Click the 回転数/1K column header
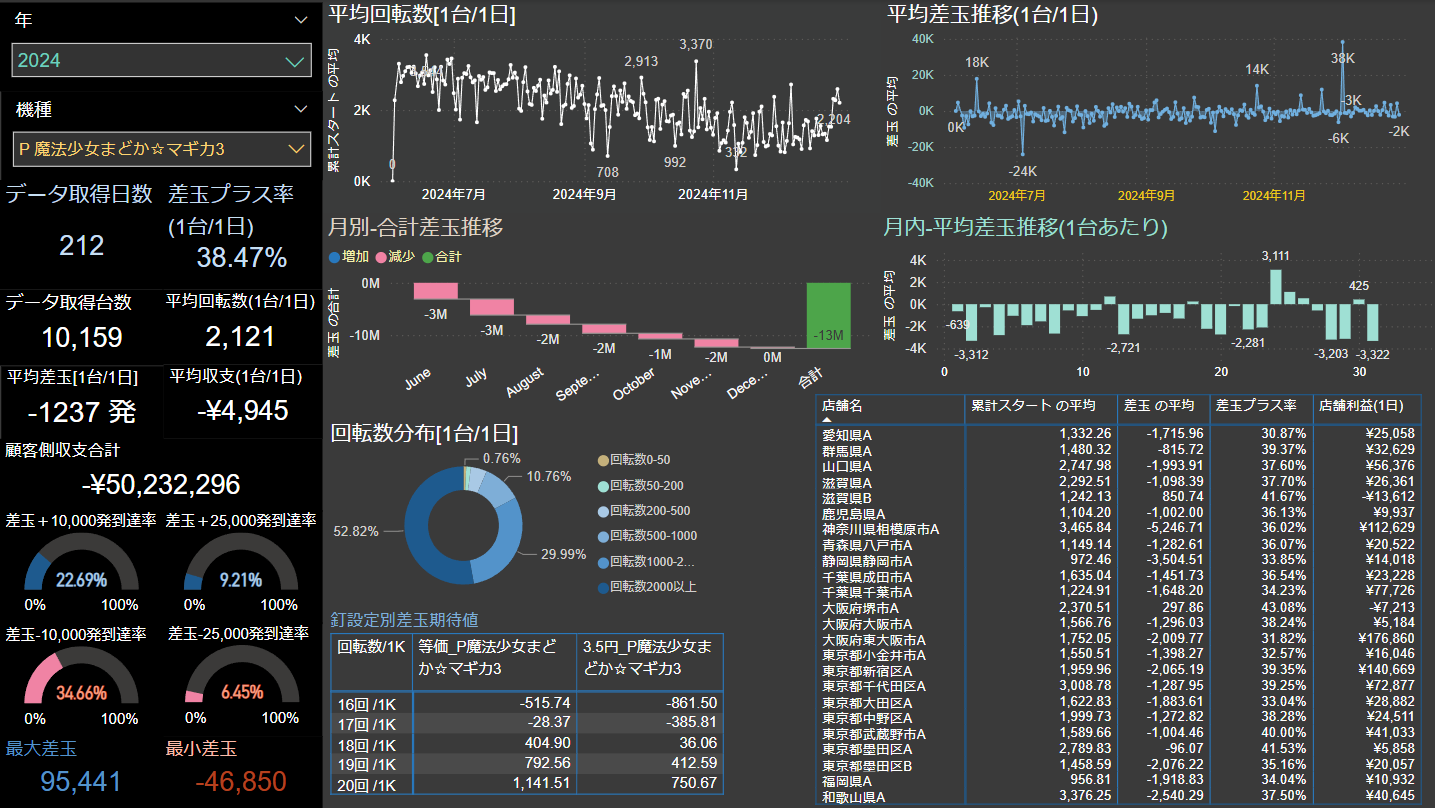1435x808 pixels. click(370, 647)
